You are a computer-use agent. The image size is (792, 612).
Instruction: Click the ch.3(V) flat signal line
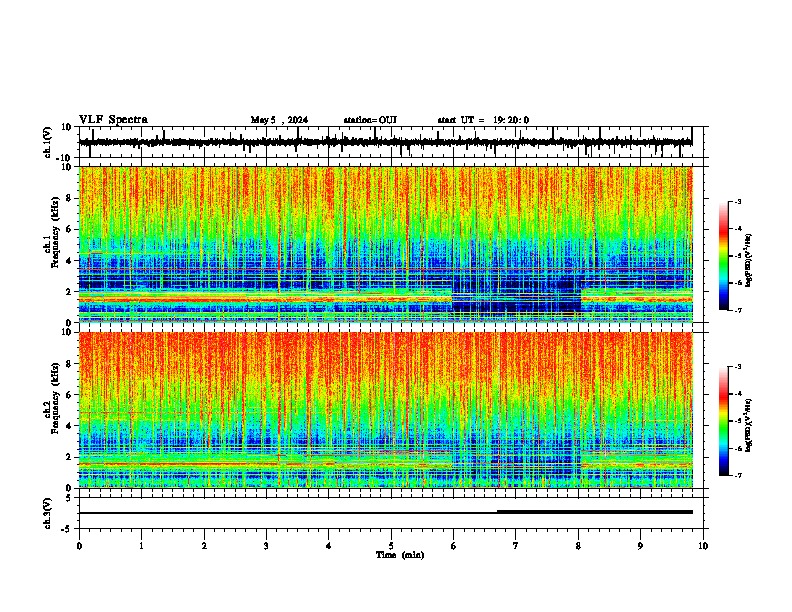(385, 512)
